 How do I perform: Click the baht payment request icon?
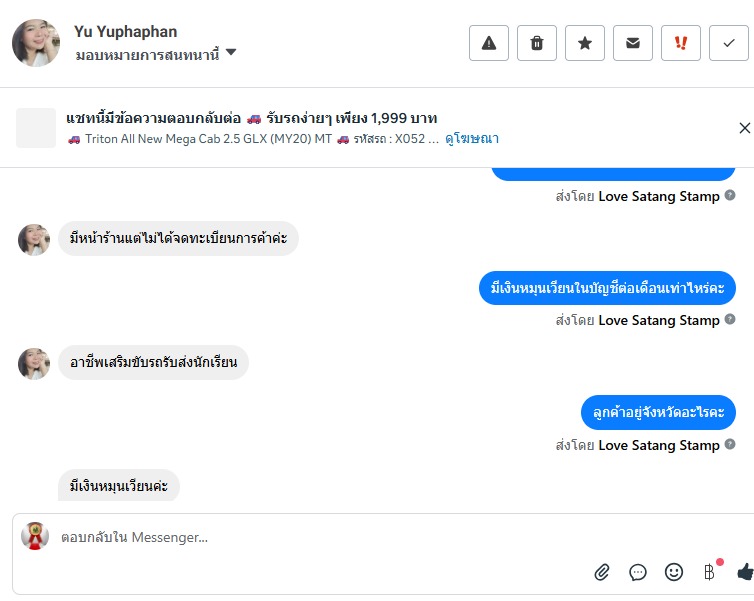click(710, 572)
